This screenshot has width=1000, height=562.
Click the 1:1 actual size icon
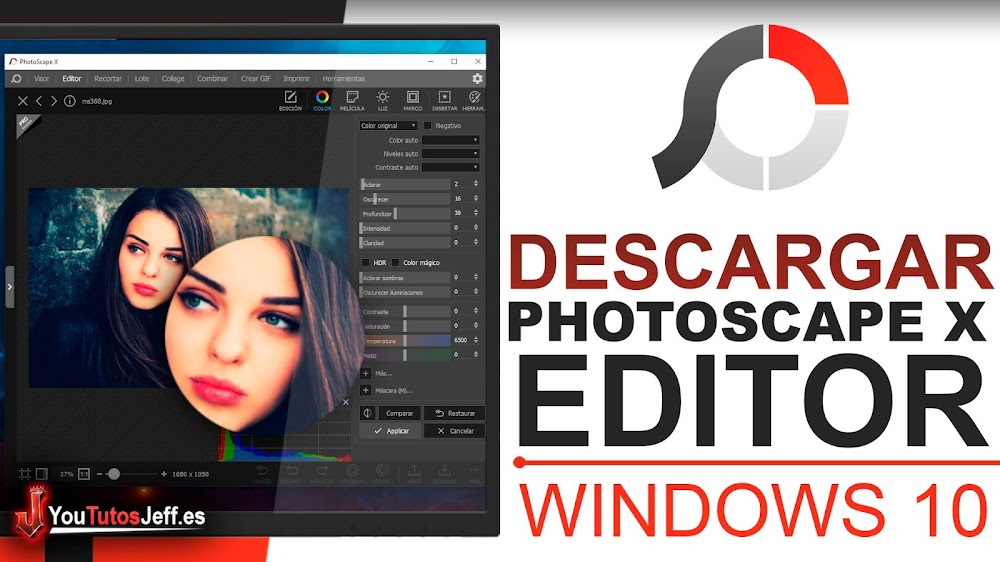tap(84, 474)
